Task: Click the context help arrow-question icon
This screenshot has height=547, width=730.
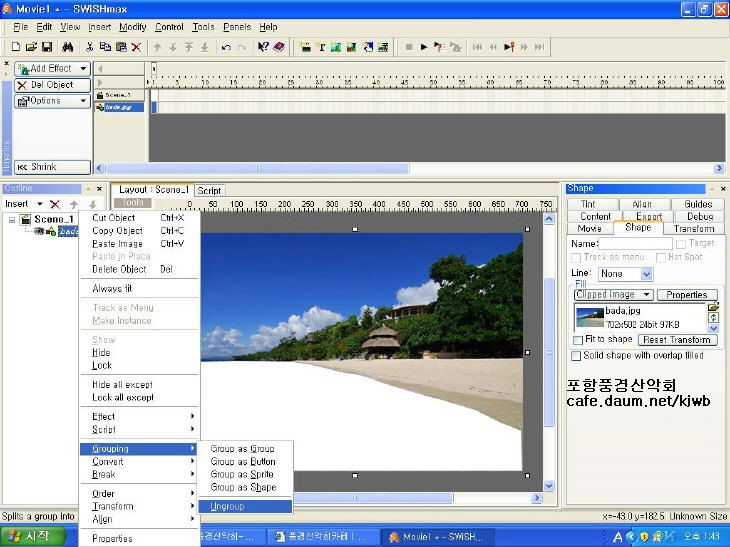Action: tap(263, 47)
